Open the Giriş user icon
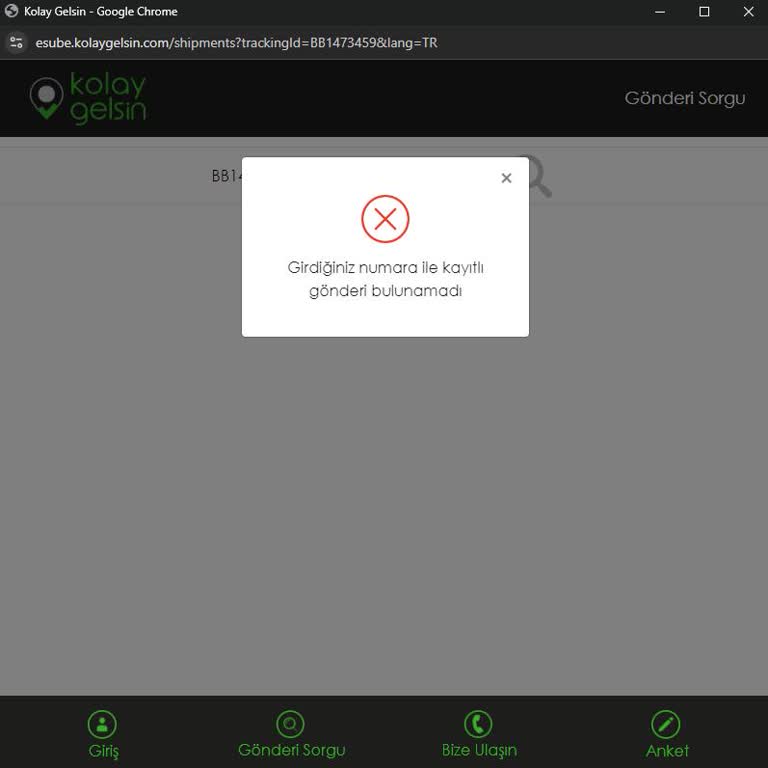Screen dimensions: 768x768 (x=102, y=724)
